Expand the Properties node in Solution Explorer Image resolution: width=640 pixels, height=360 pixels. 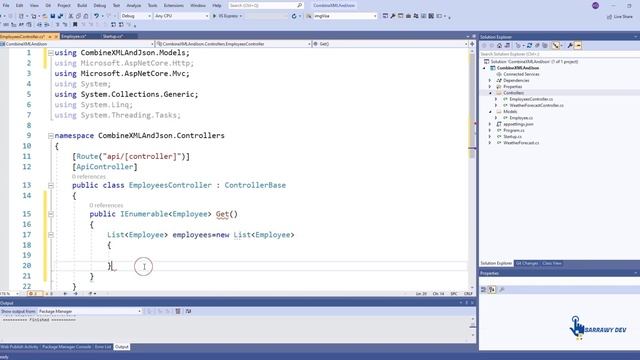491,87
